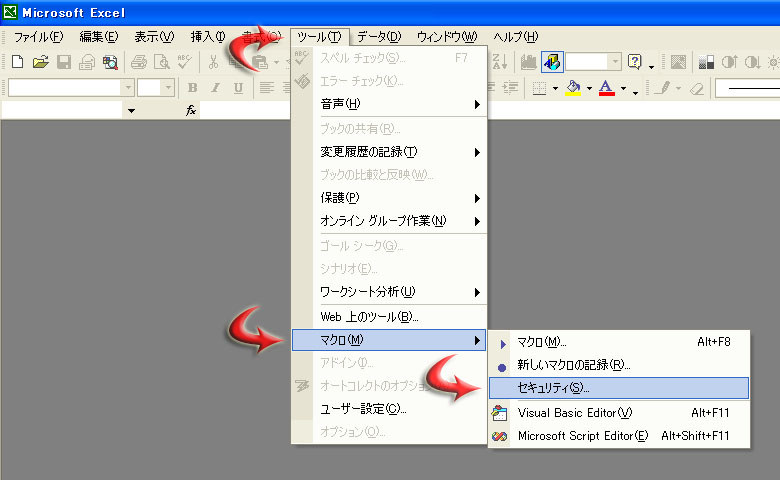Screen dimensions: 780x480
Task: Open the ウィンドウ(W) menu
Action: pyautogui.click(x=447, y=36)
